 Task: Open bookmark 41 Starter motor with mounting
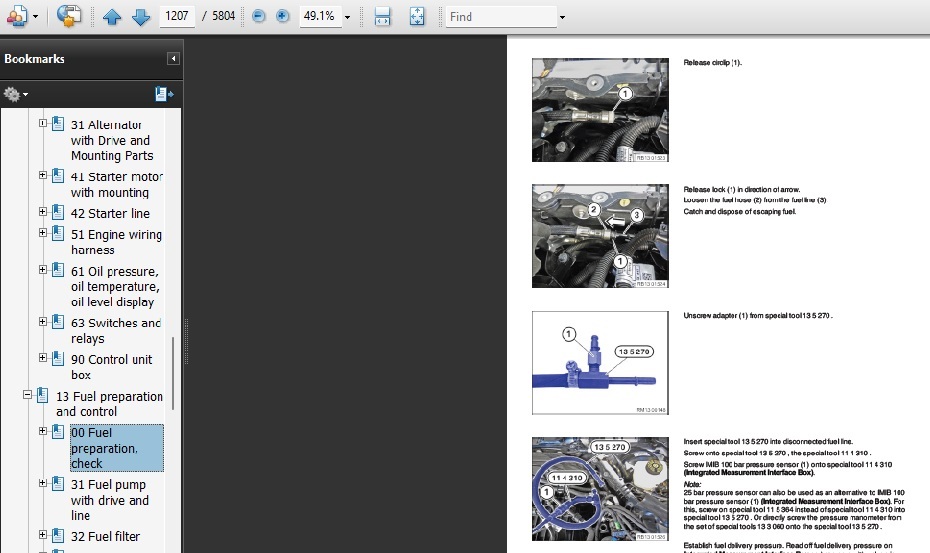coord(116,185)
